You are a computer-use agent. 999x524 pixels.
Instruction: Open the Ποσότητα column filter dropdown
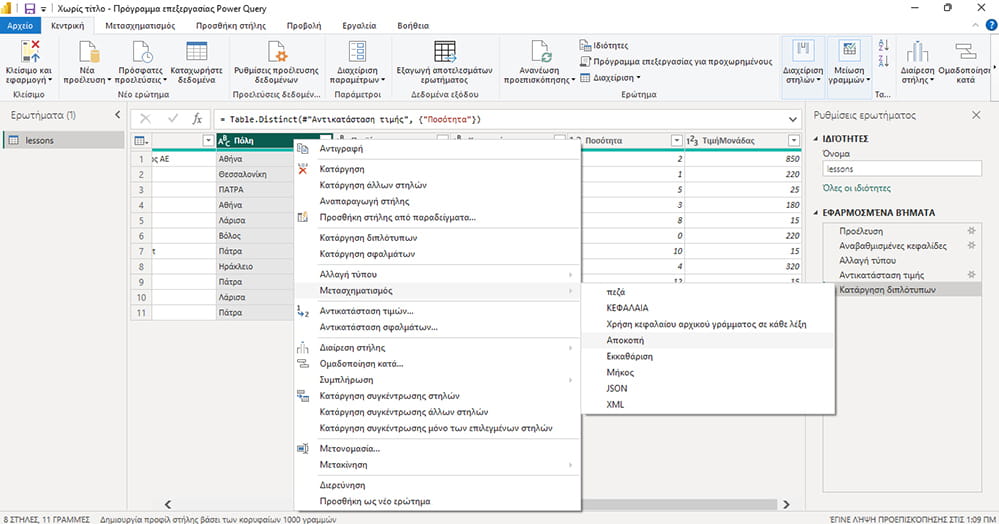[x=677, y=140]
